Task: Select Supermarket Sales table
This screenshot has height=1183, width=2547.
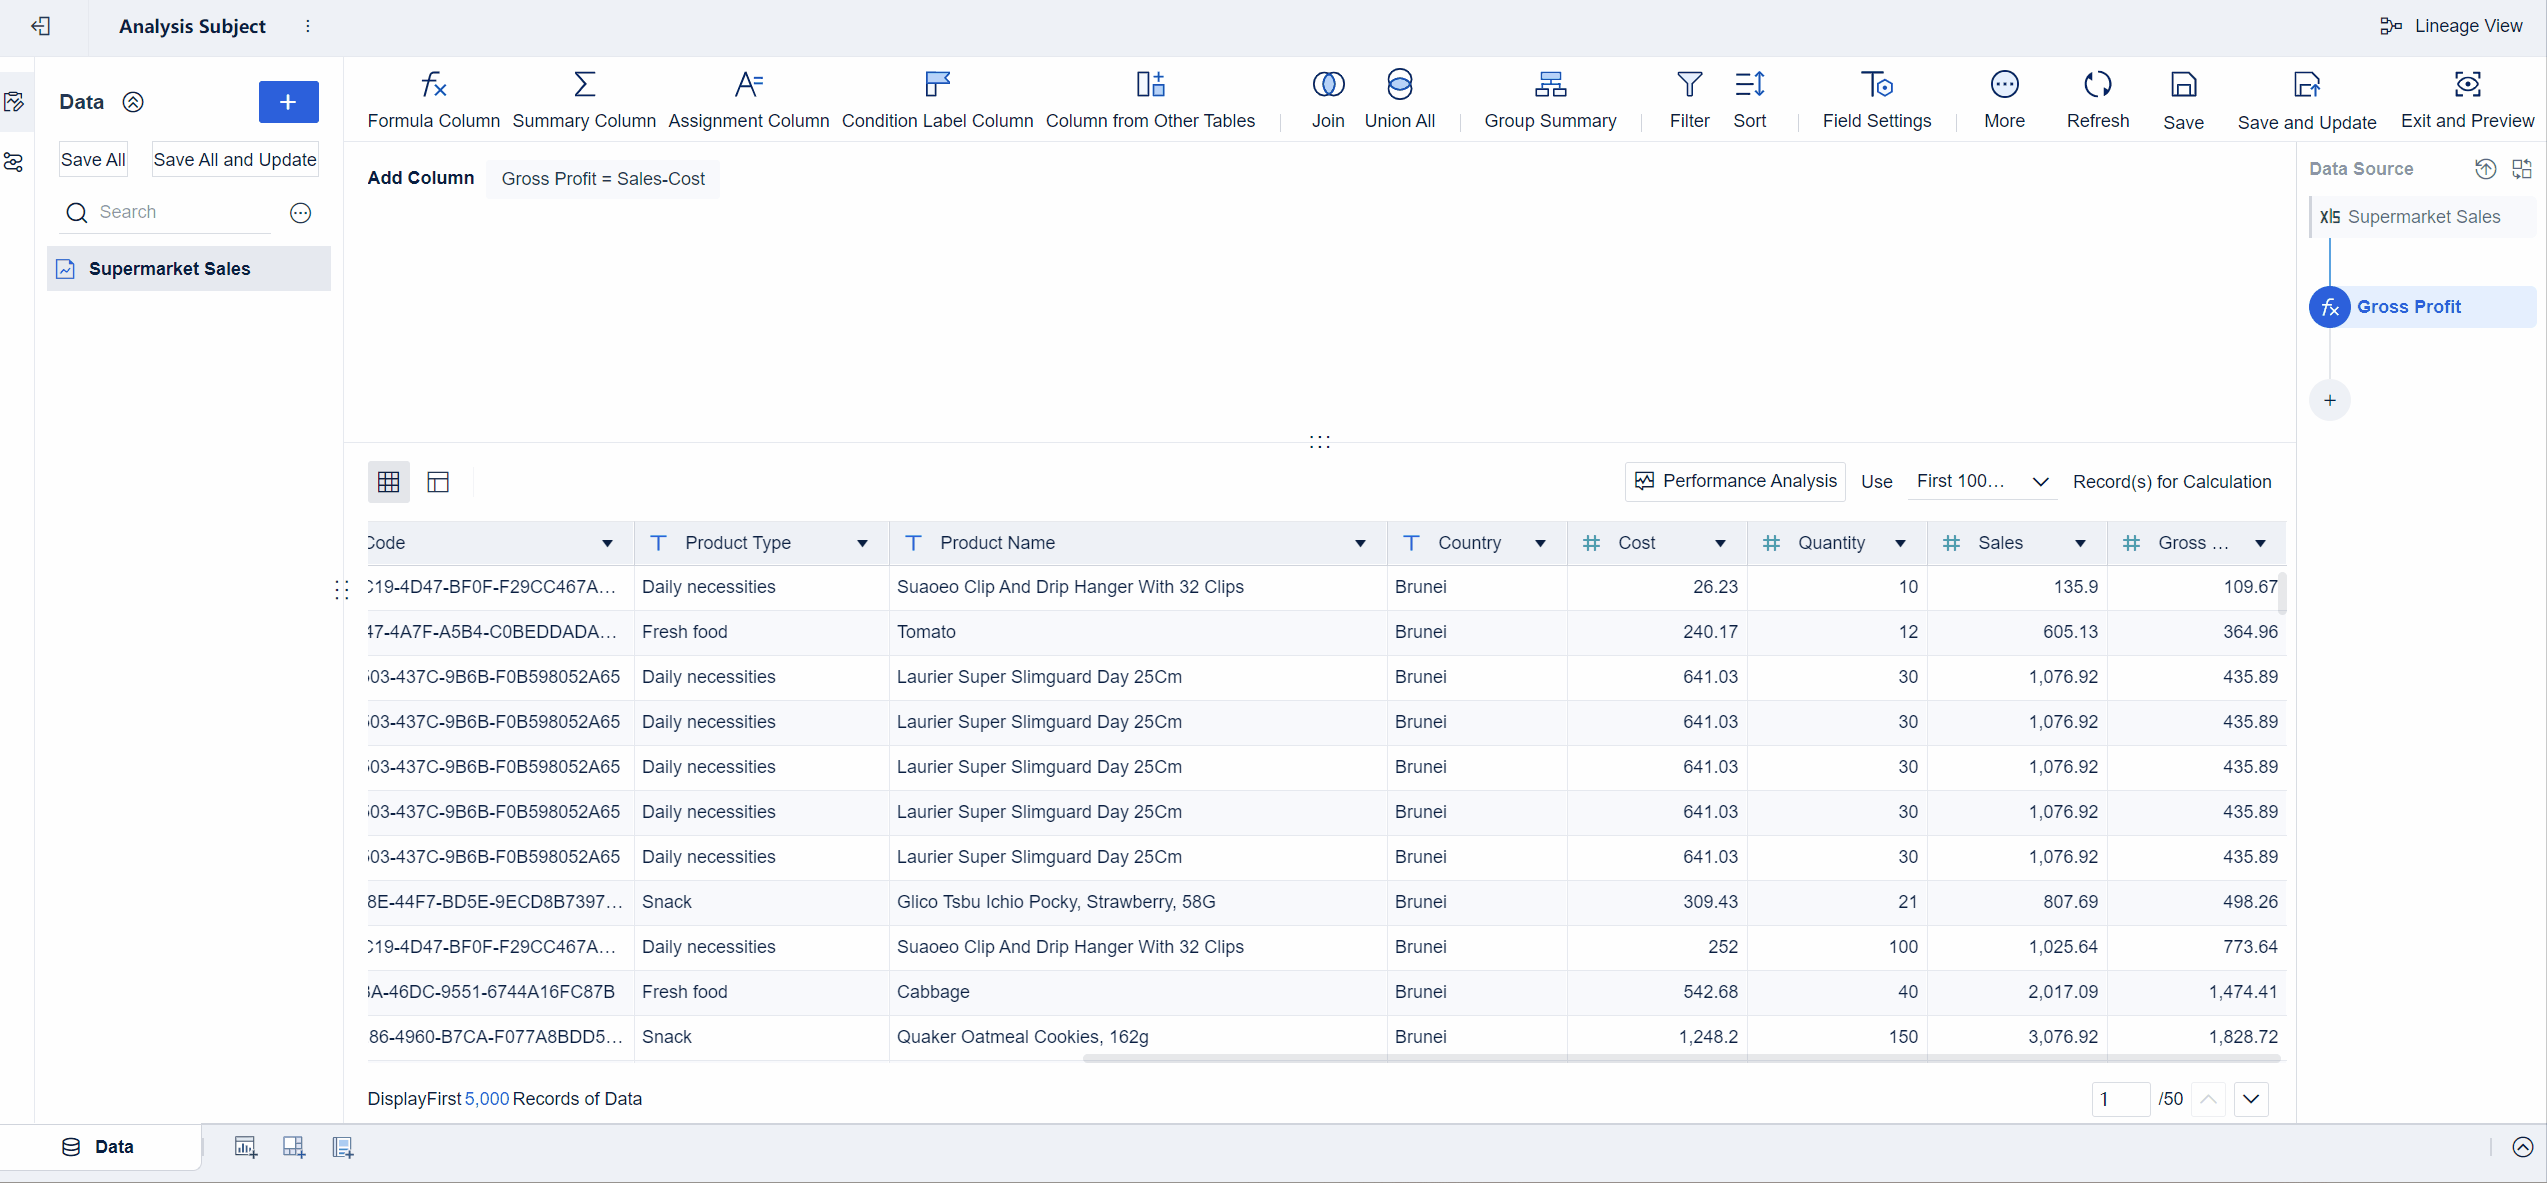Action: coord(189,269)
